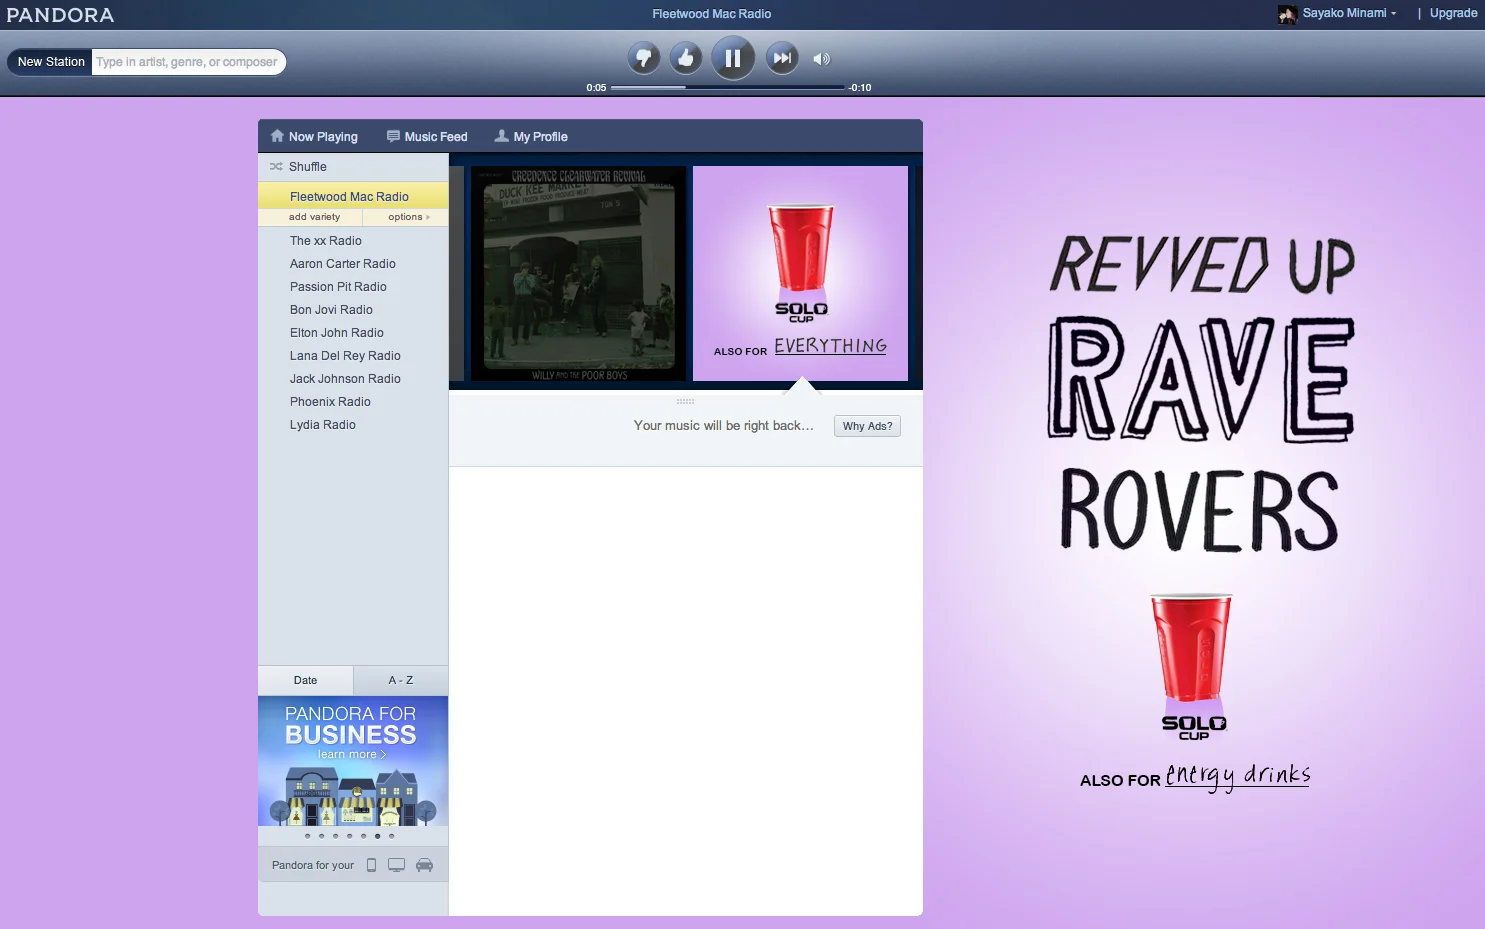Click the mobile phone device icon
Viewport: 1485px width, 929px height.
coord(371,865)
